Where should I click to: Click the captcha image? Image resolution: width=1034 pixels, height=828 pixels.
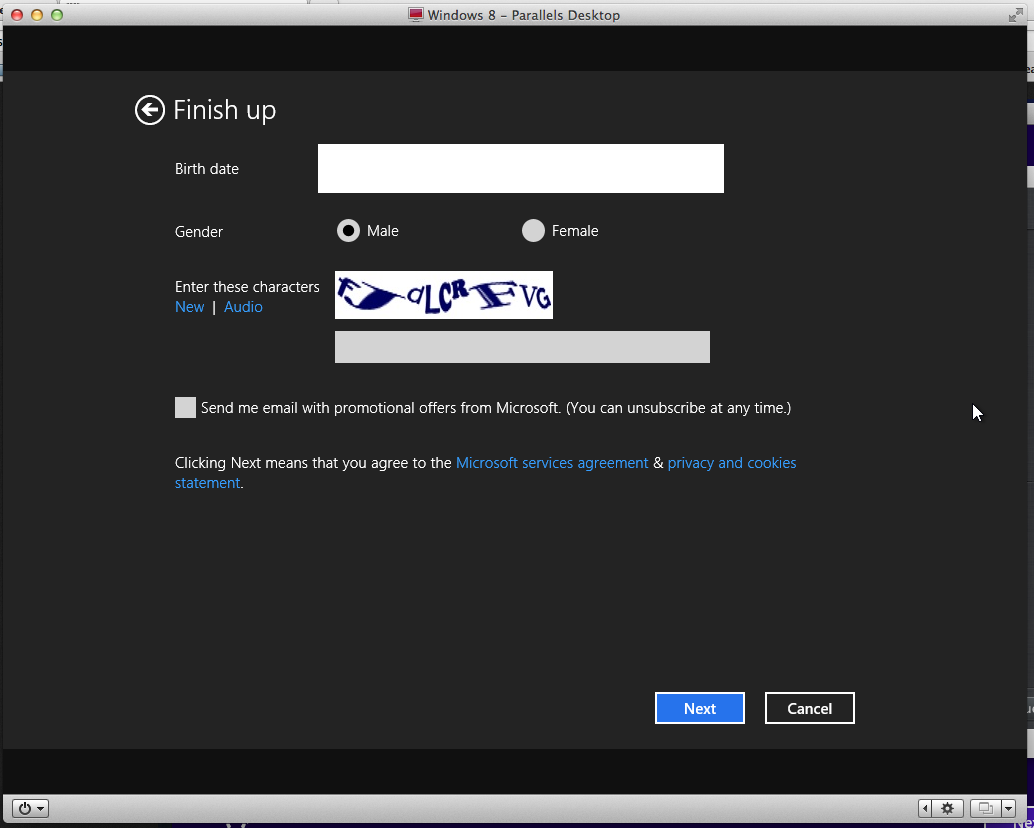pos(444,295)
